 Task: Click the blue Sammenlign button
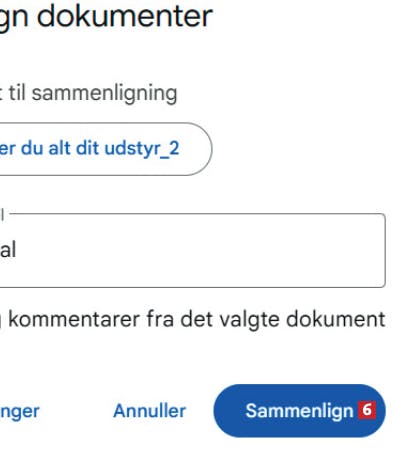tap(299, 411)
